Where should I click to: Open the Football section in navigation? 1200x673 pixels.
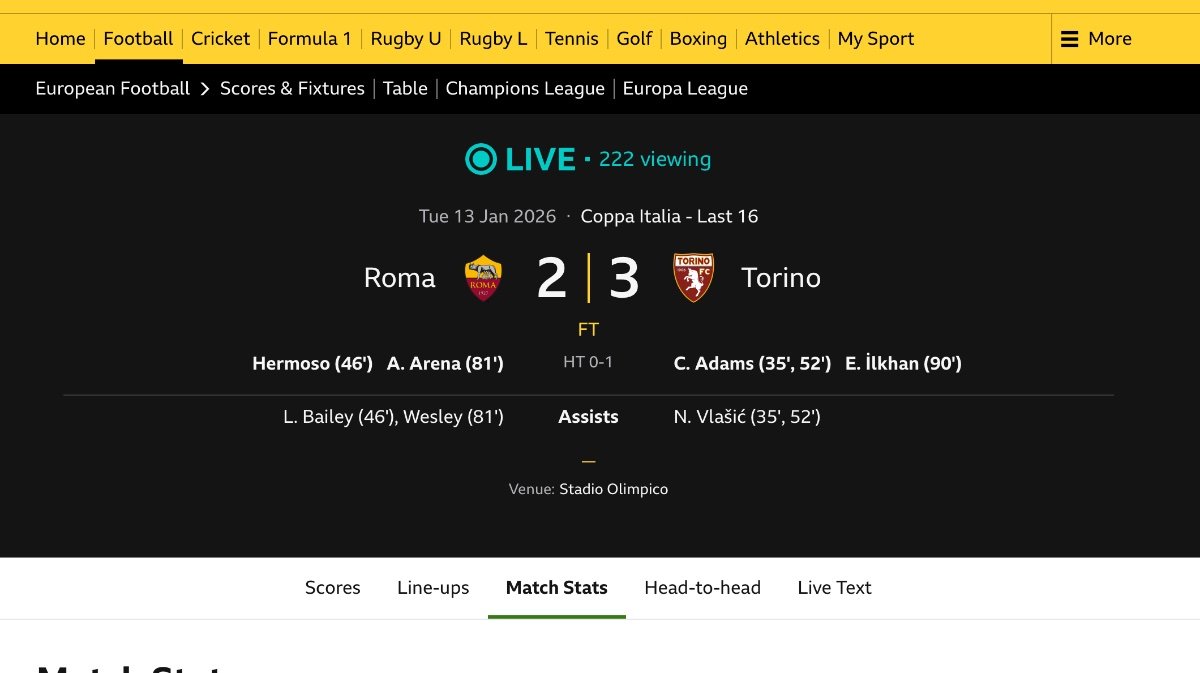point(138,39)
